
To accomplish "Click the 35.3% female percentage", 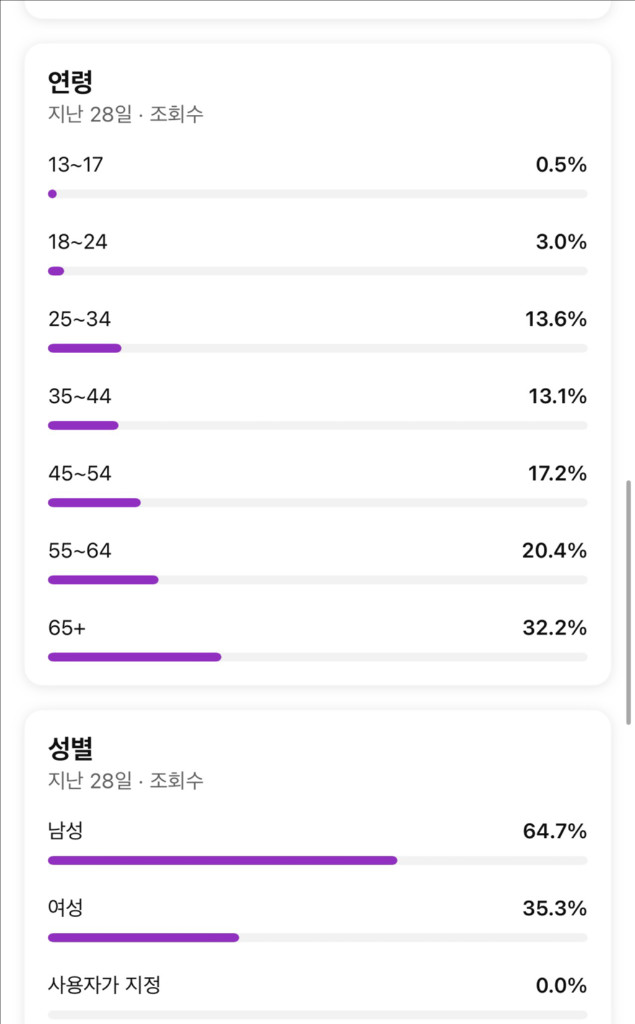I will click(554, 908).
